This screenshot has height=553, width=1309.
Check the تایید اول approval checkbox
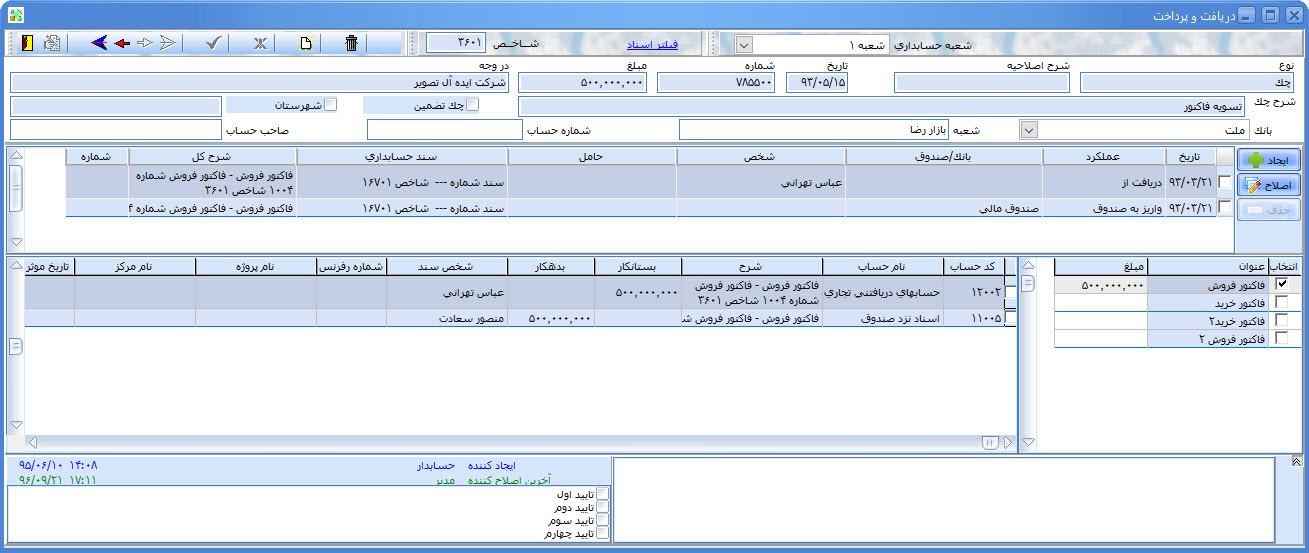[x=601, y=494]
